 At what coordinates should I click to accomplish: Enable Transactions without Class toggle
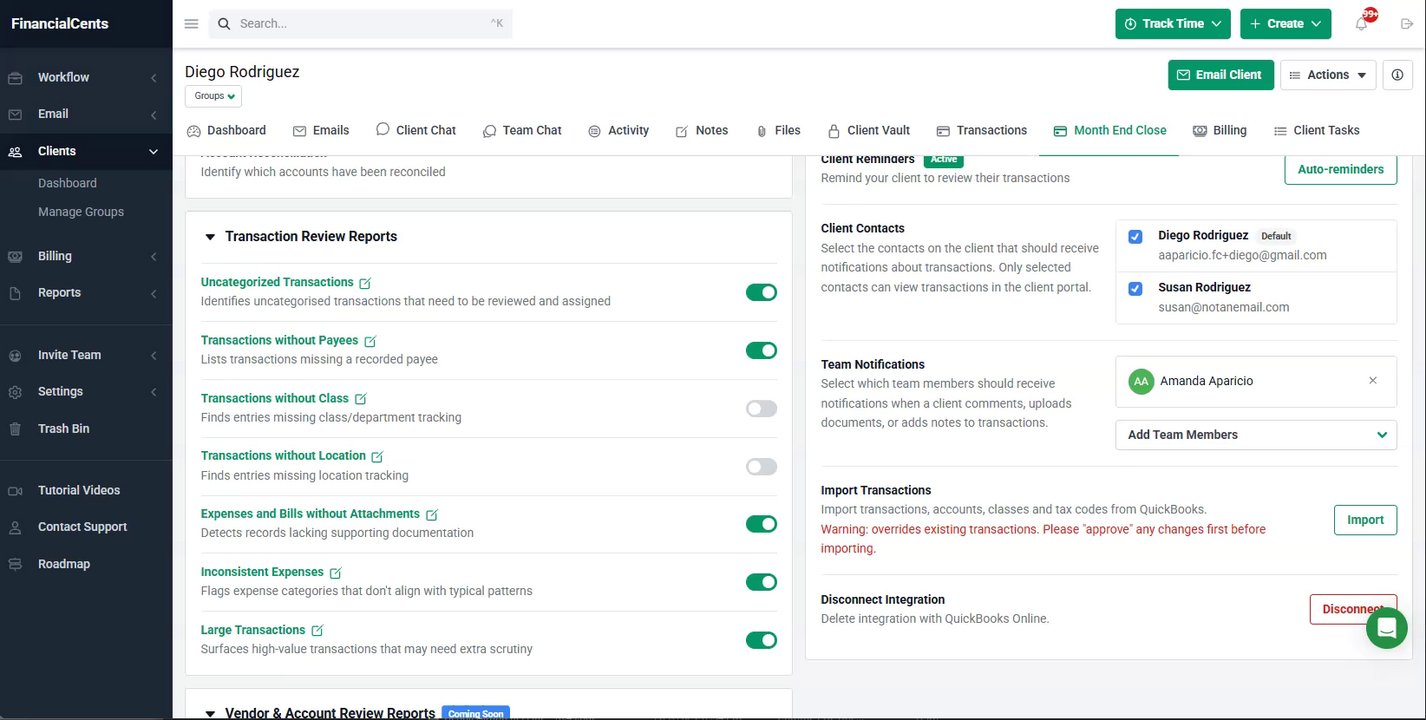(761, 408)
